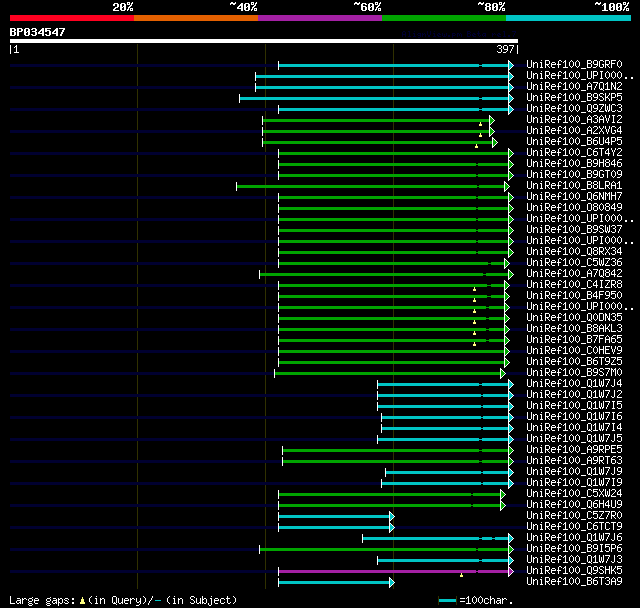Select the UniRef100_Q8RX34 label
Viewport: 640px width, 608px height.
(574, 252)
